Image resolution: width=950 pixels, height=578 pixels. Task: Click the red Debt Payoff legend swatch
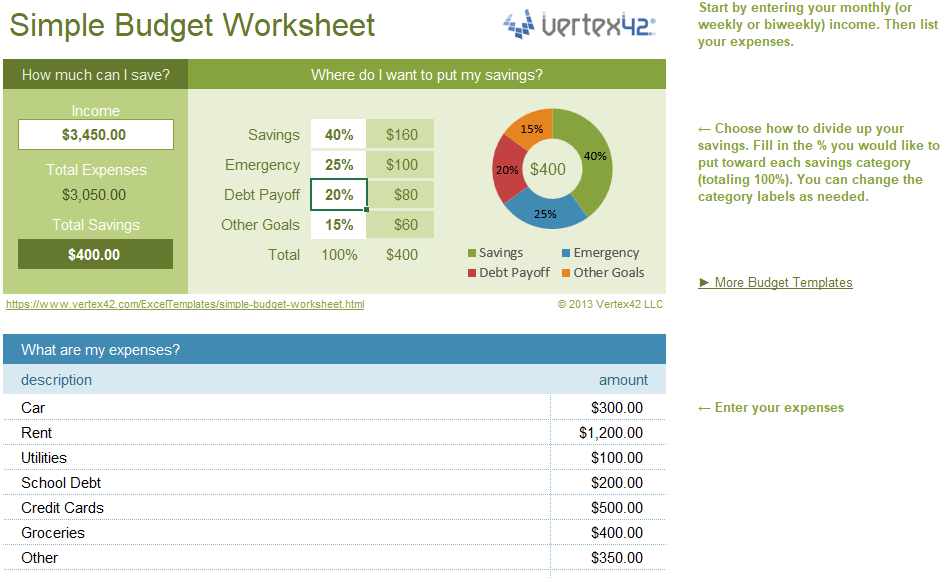[472, 273]
